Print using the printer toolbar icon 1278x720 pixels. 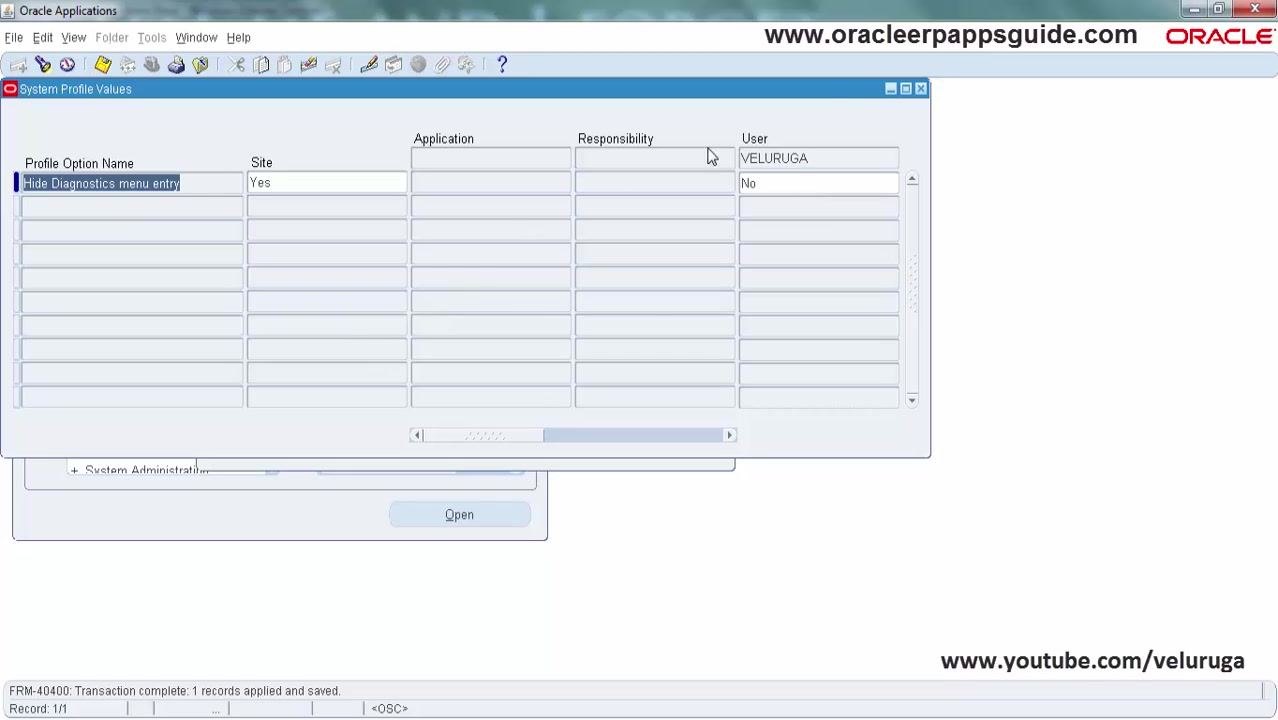[x=176, y=65]
